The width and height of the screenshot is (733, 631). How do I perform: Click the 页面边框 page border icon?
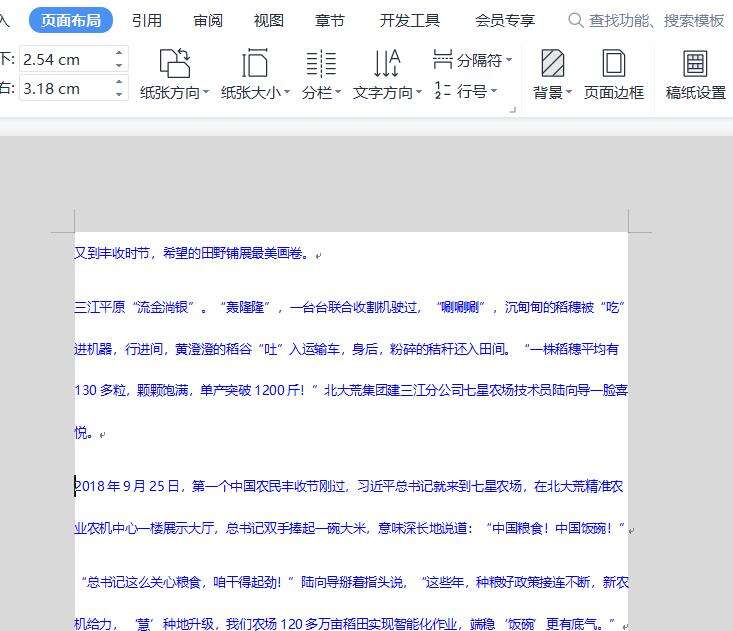tap(614, 63)
